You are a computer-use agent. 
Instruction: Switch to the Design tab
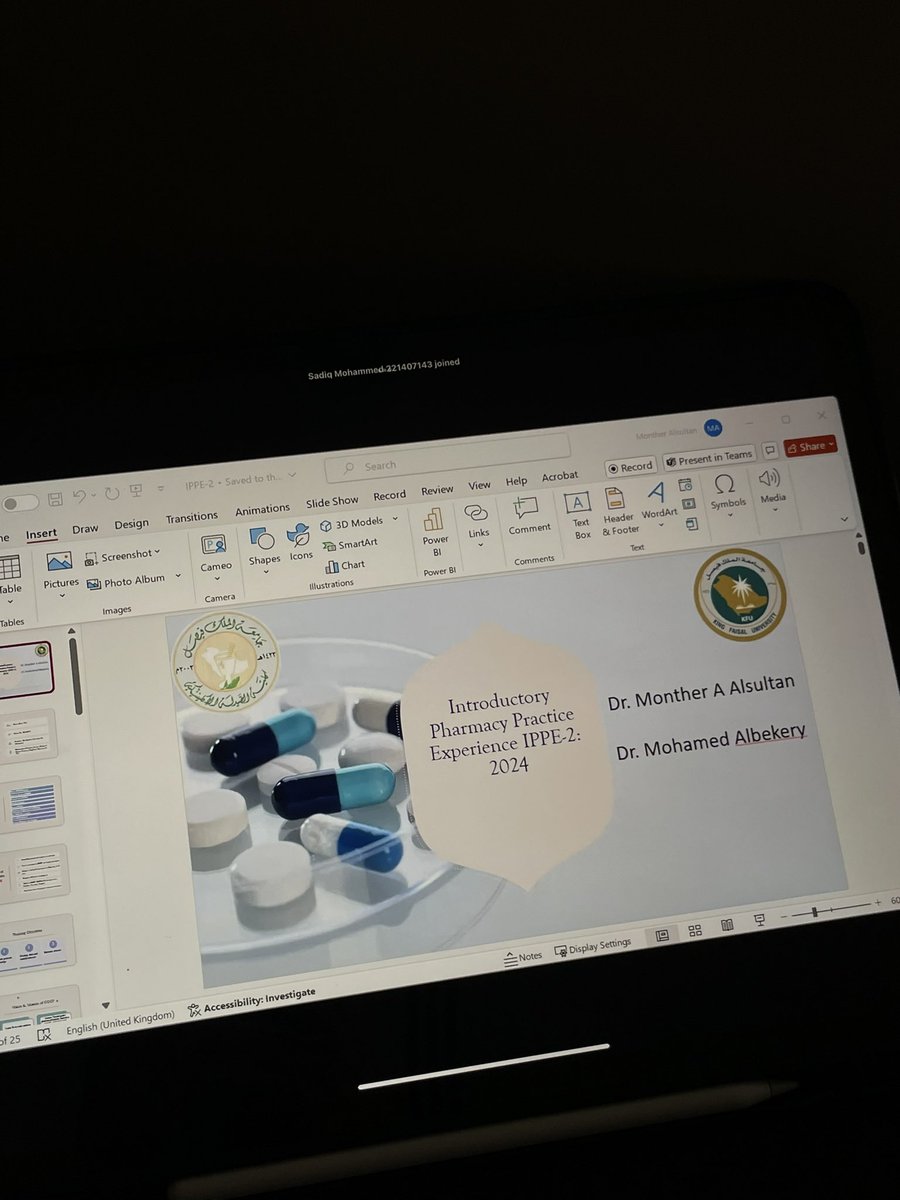131,523
